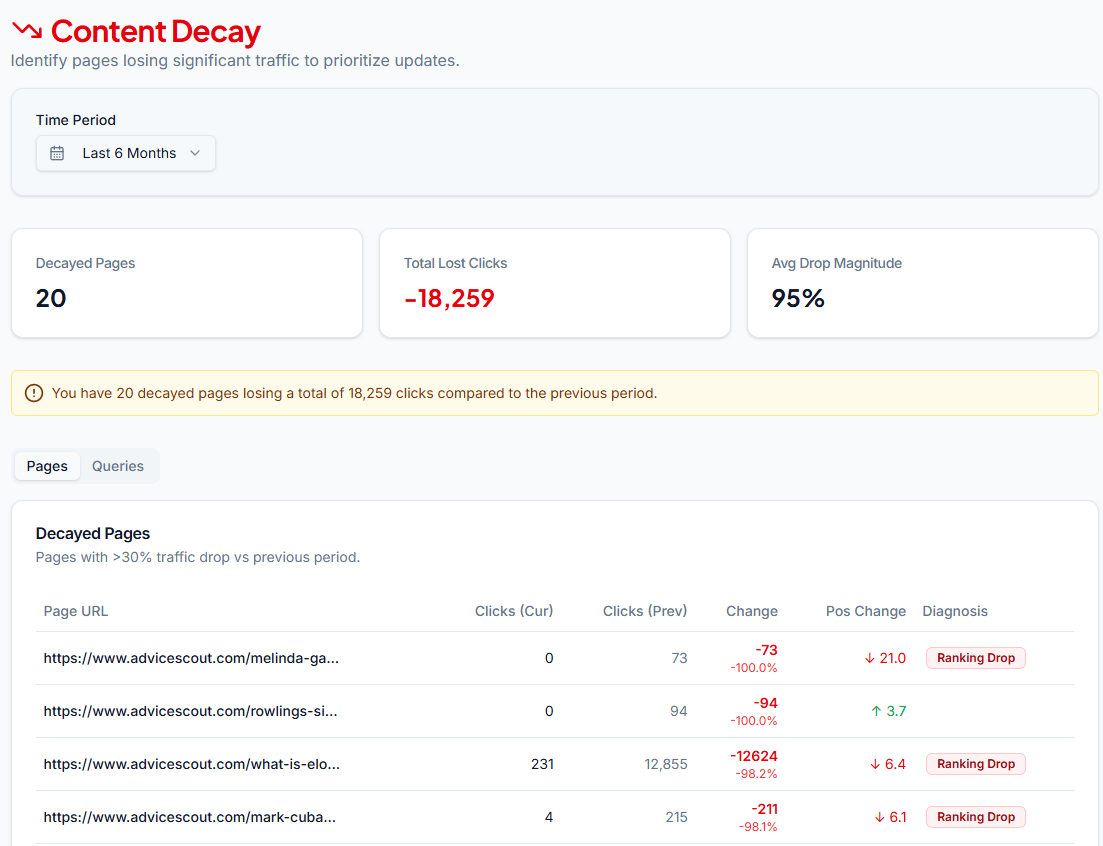Click the Content Decay trending-down icon

[x=27, y=31]
